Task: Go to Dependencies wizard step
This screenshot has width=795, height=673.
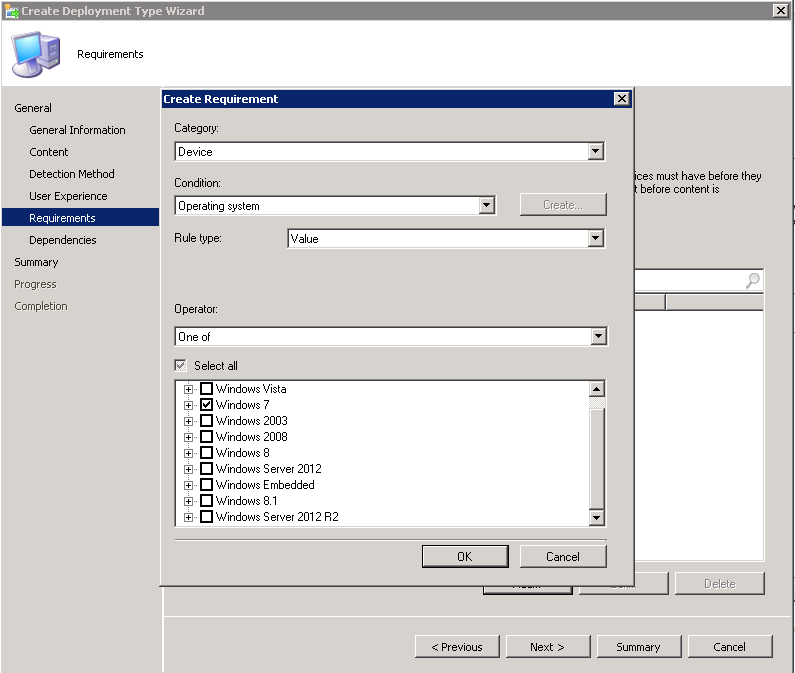Action: point(62,240)
